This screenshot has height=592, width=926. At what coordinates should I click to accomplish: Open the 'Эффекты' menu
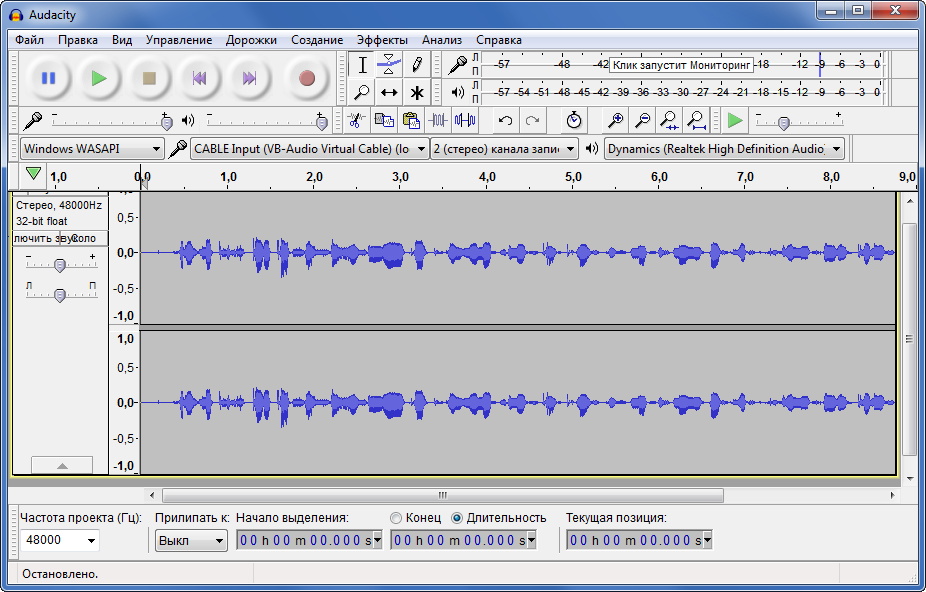[x=382, y=40]
